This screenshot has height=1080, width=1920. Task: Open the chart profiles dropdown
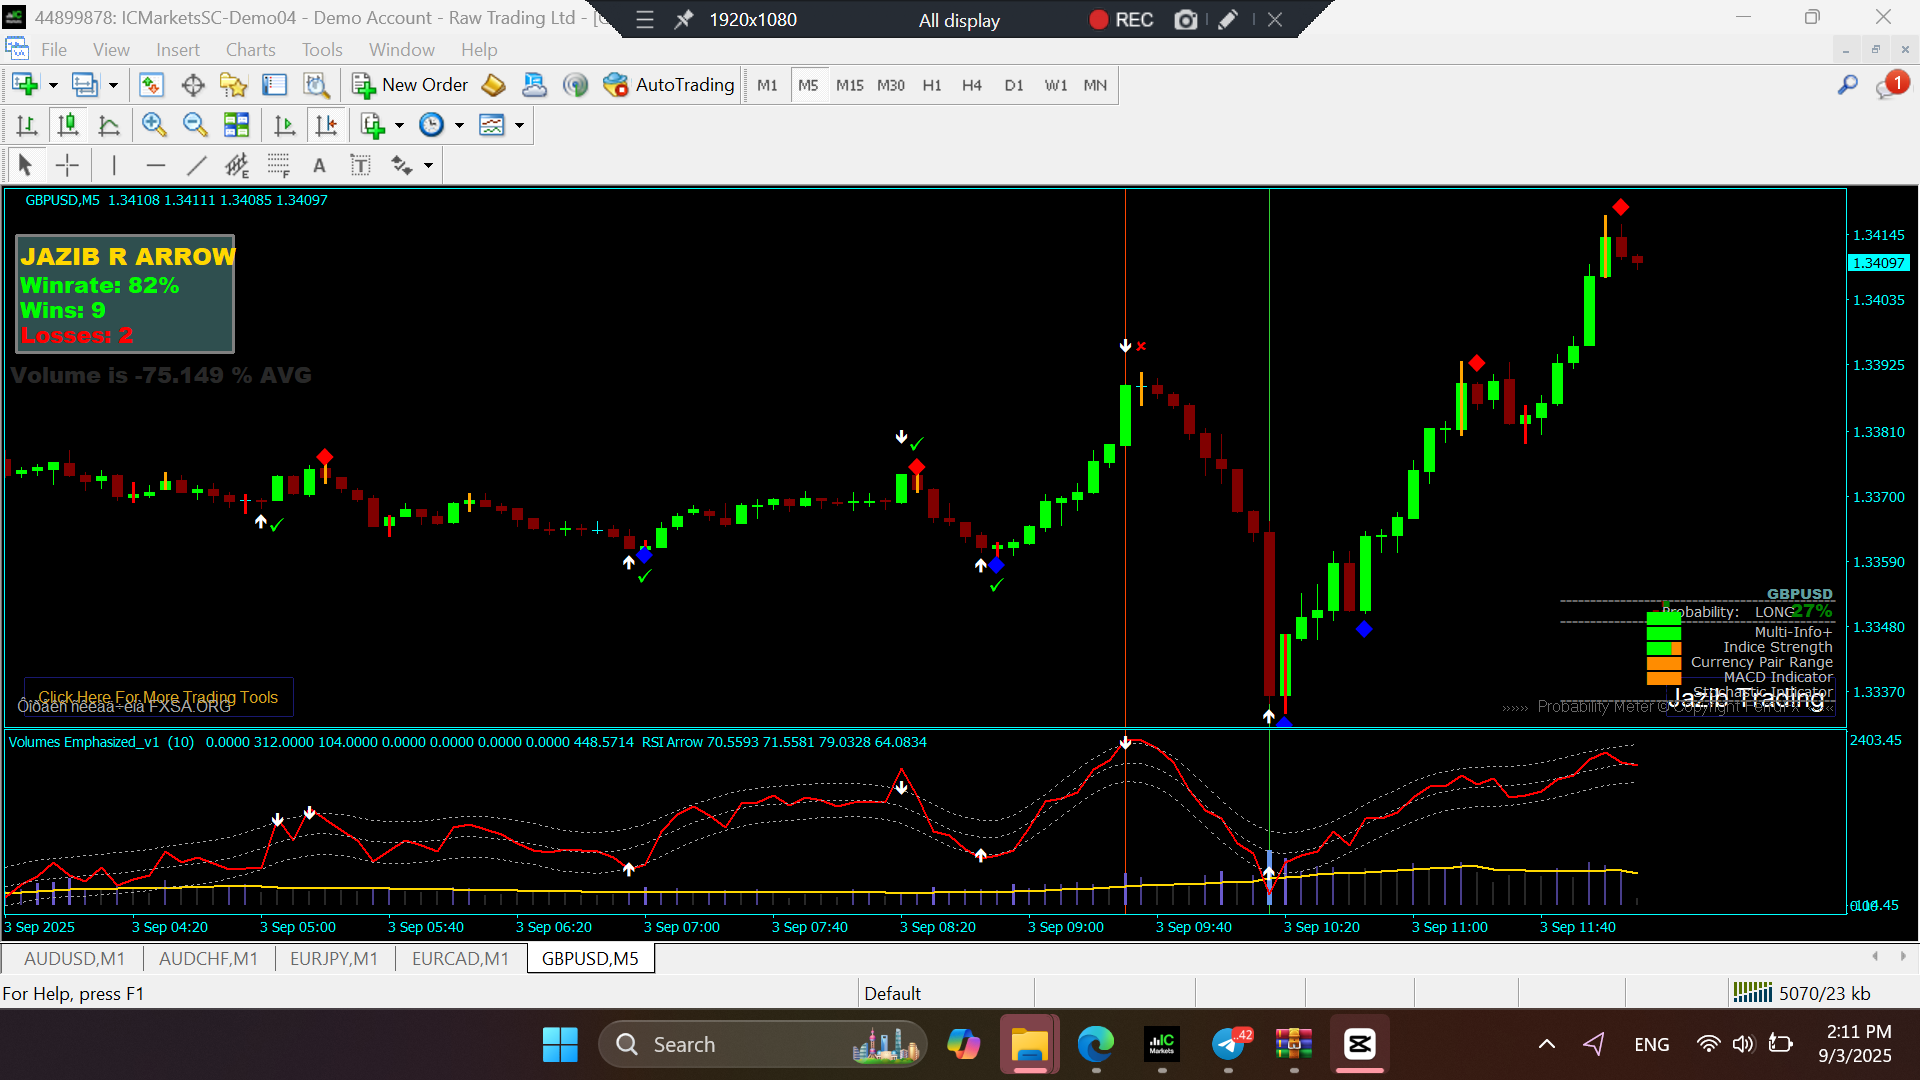113,85
